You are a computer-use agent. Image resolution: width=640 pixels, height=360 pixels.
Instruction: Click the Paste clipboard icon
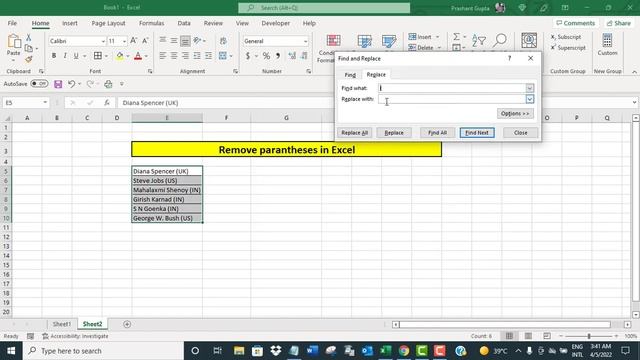click(13, 41)
